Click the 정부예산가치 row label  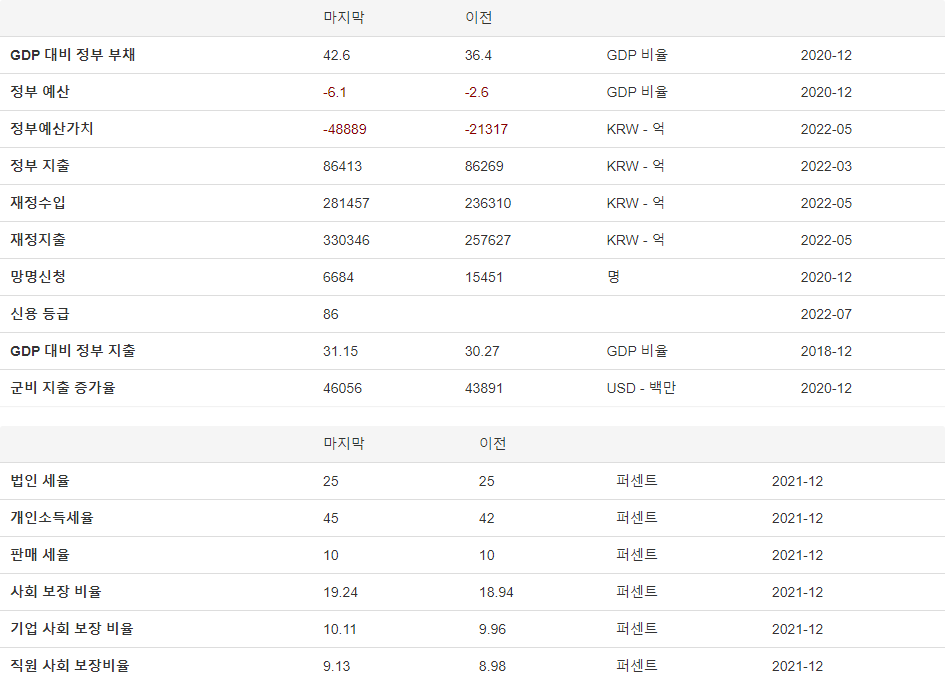click(x=52, y=128)
